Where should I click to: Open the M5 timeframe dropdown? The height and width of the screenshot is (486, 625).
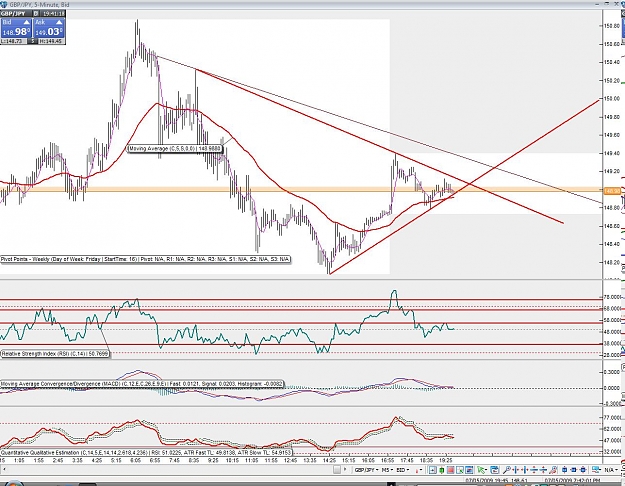click(x=387, y=470)
